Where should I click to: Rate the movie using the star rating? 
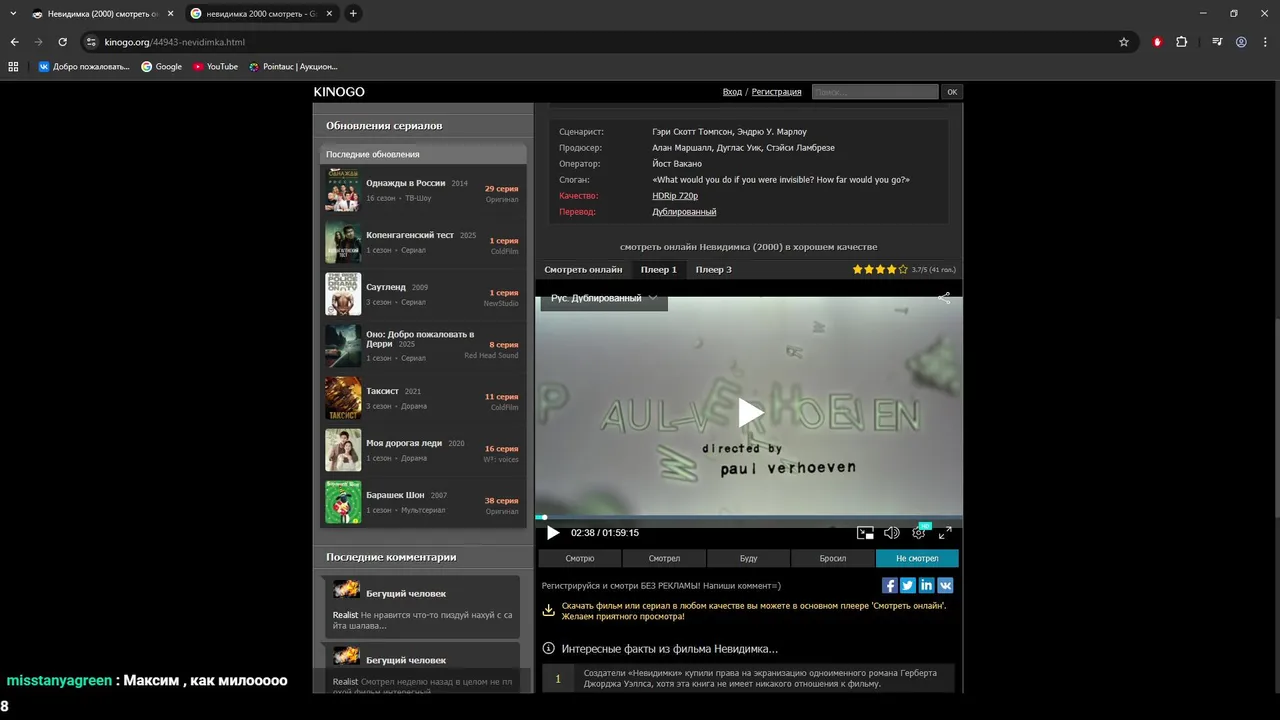tap(880, 270)
